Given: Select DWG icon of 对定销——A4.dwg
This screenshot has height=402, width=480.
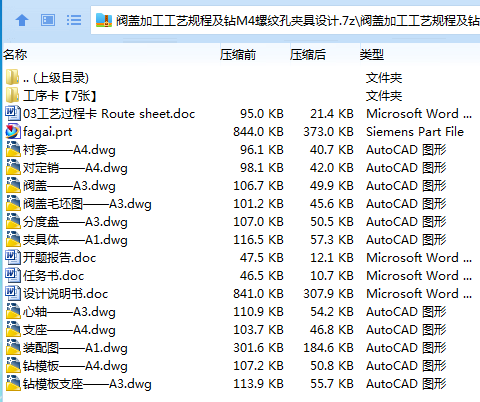Looking at the screenshot, I should (x=13, y=167).
